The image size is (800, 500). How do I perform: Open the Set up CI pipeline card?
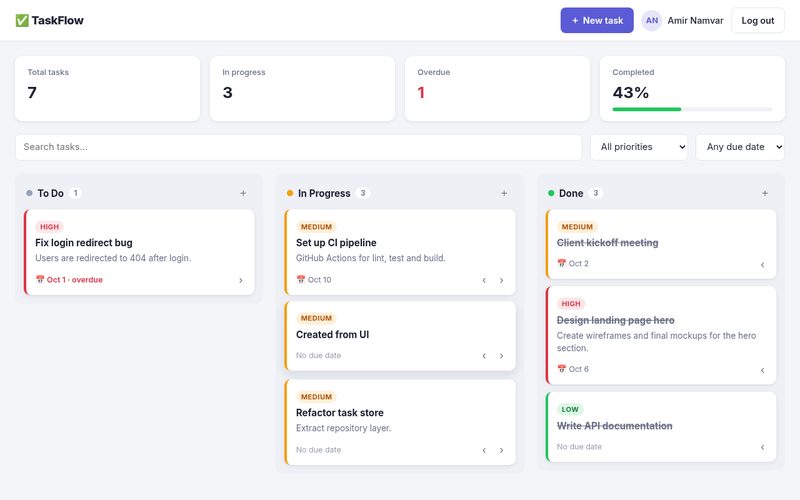pos(400,252)
